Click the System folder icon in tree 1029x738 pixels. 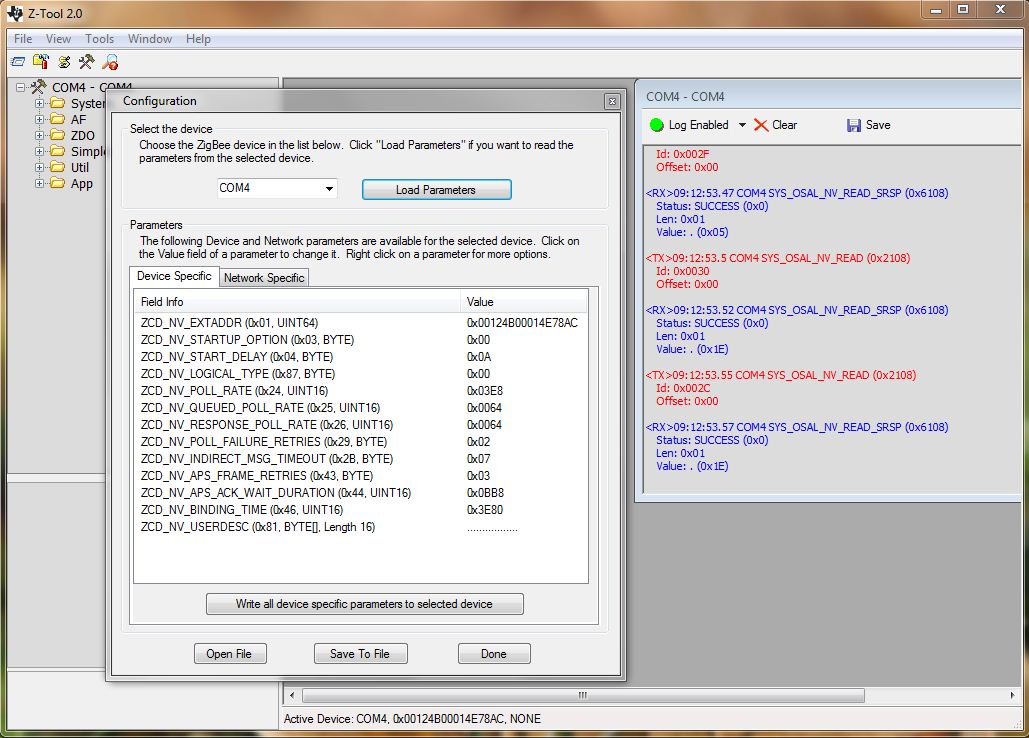tap(58, 103)
